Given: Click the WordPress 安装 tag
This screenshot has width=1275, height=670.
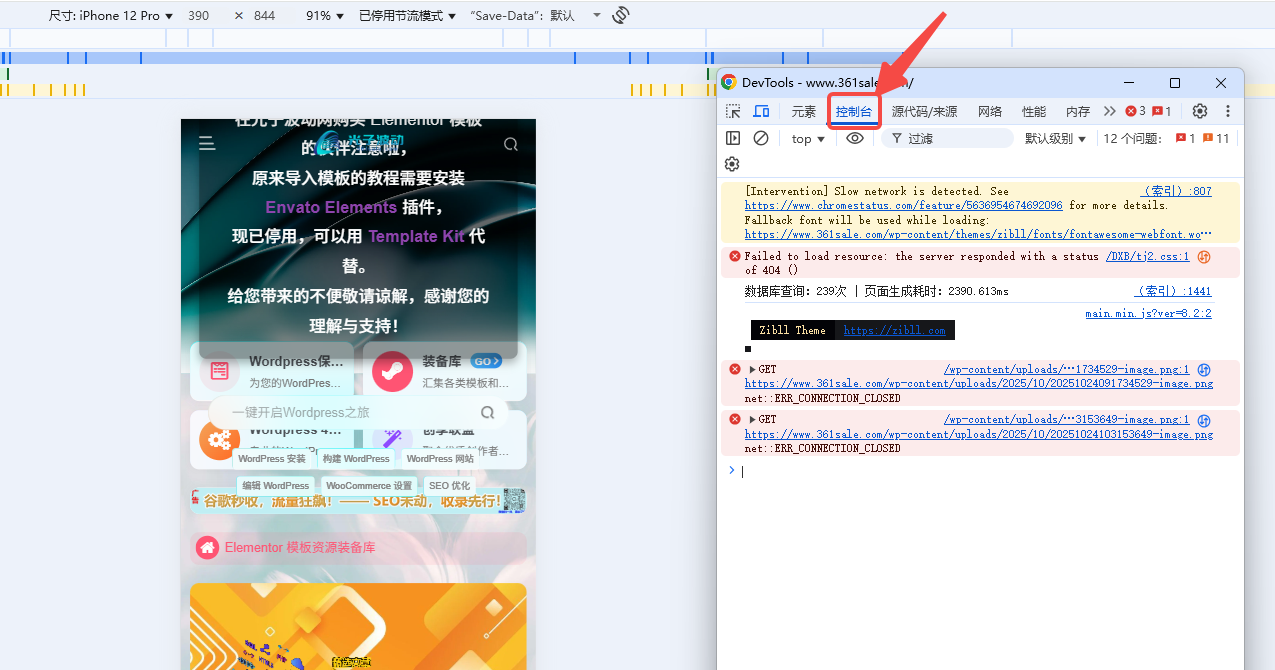Looking at the screenshot, I should tap(272, 459).
